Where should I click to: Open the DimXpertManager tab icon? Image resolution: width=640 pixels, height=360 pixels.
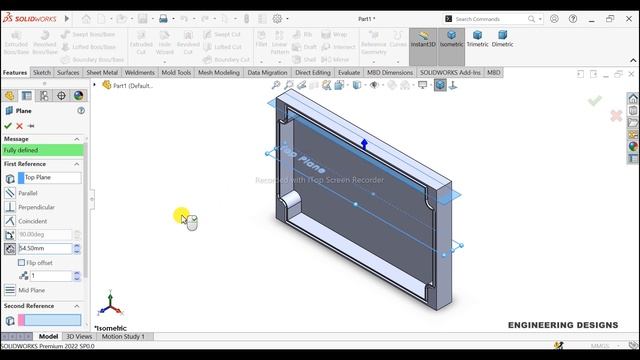pyautogui.click(x=61, y=96)
